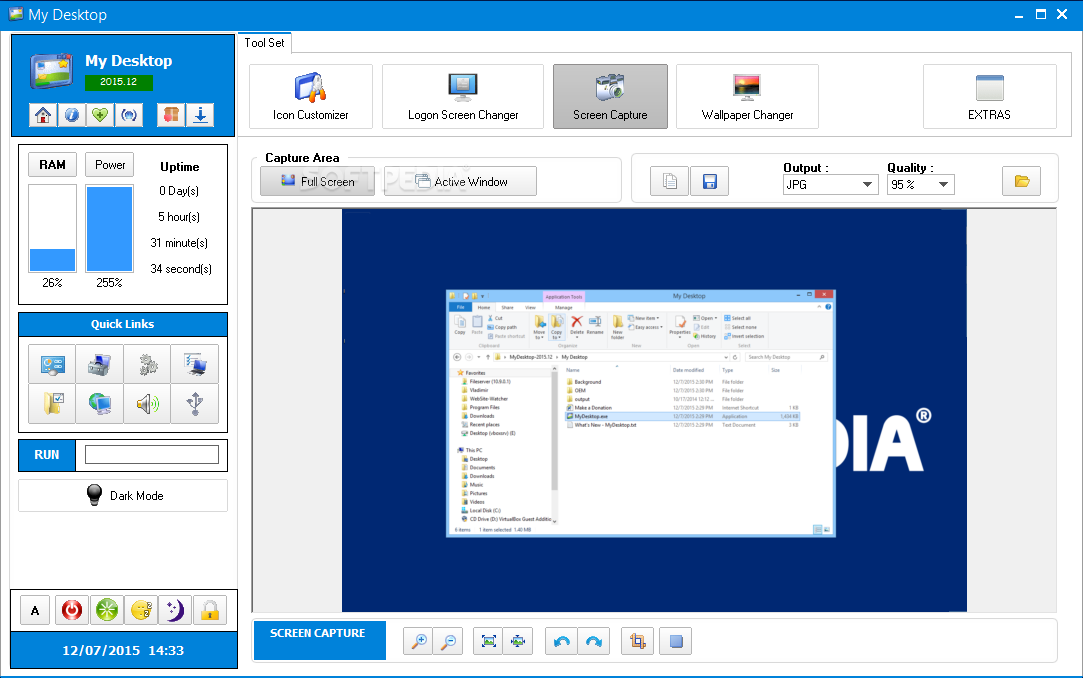This screenshot has height=678, width=1083.
Task: Zoom out of the captured image
Action: point(448,641)
